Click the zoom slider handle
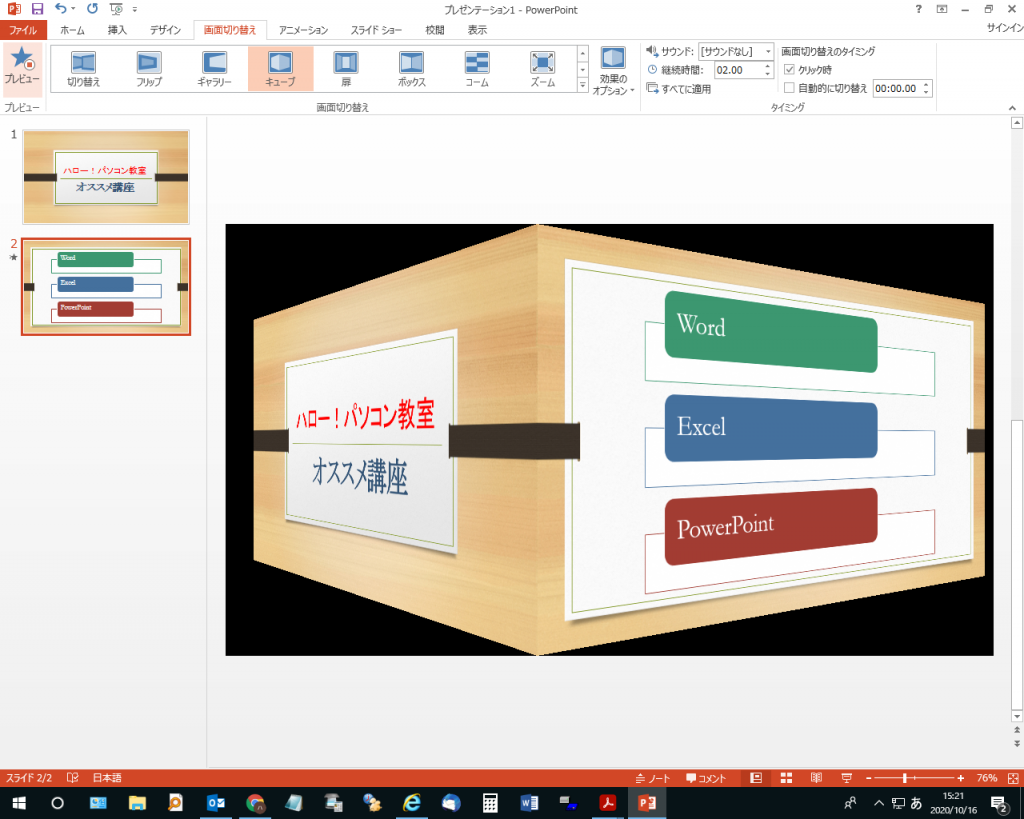Image resolution: width=1024 pixels, height=819 pixels. [904, 778]
